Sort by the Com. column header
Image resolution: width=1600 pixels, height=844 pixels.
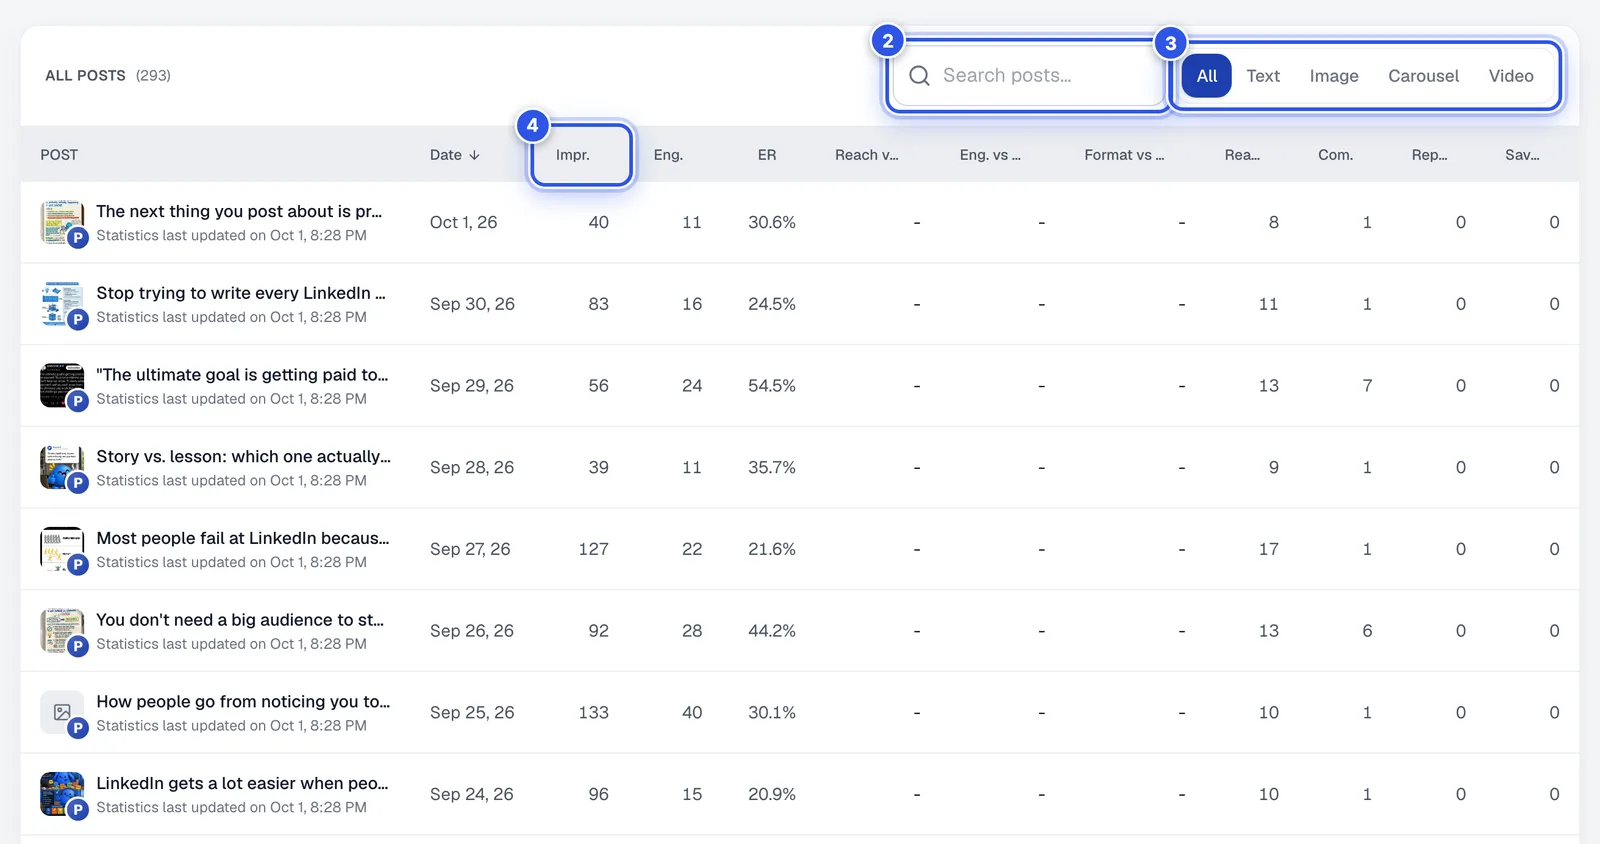click(1335, 155)
